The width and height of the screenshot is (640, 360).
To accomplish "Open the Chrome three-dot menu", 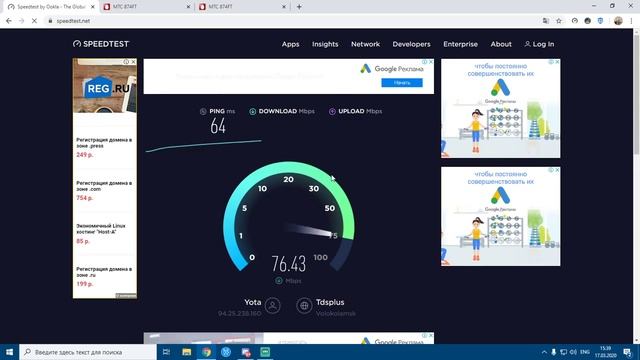I will pos(632,21).
